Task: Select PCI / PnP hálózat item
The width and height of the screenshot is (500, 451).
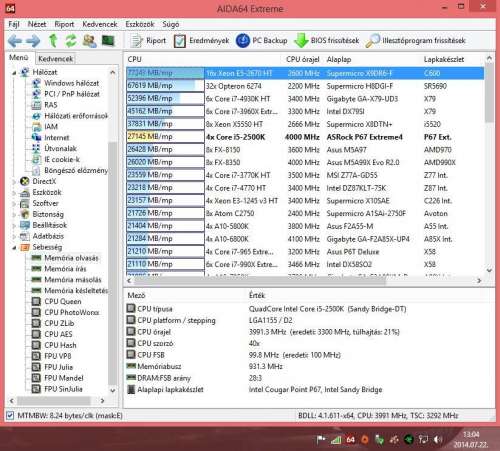Action: [x=72, y=94]
